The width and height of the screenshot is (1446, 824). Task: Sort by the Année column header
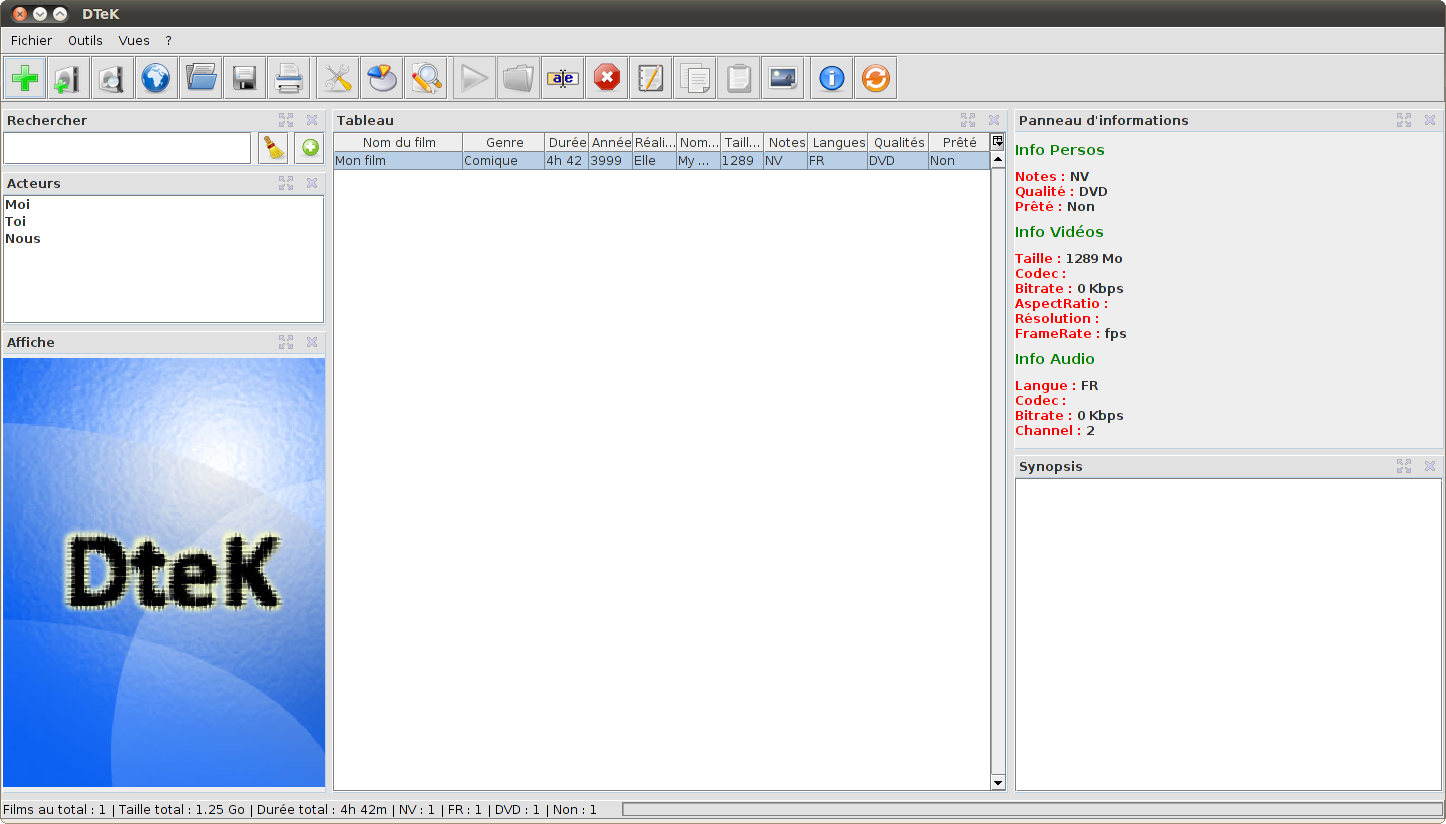(611, 142)
